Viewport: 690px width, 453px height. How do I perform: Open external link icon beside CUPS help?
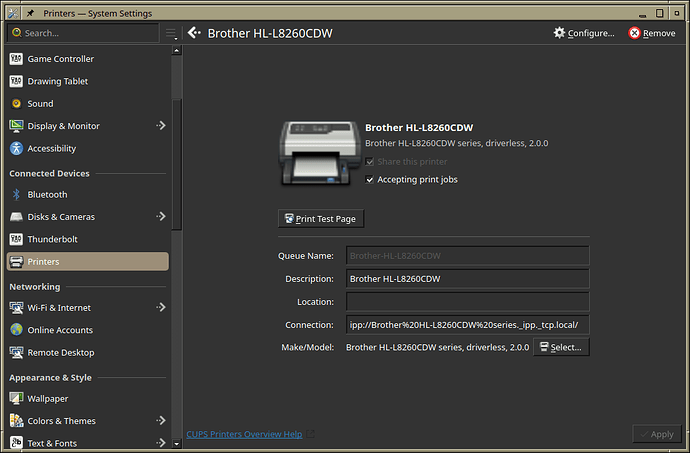pyautogui.click(x=310, y=434)
